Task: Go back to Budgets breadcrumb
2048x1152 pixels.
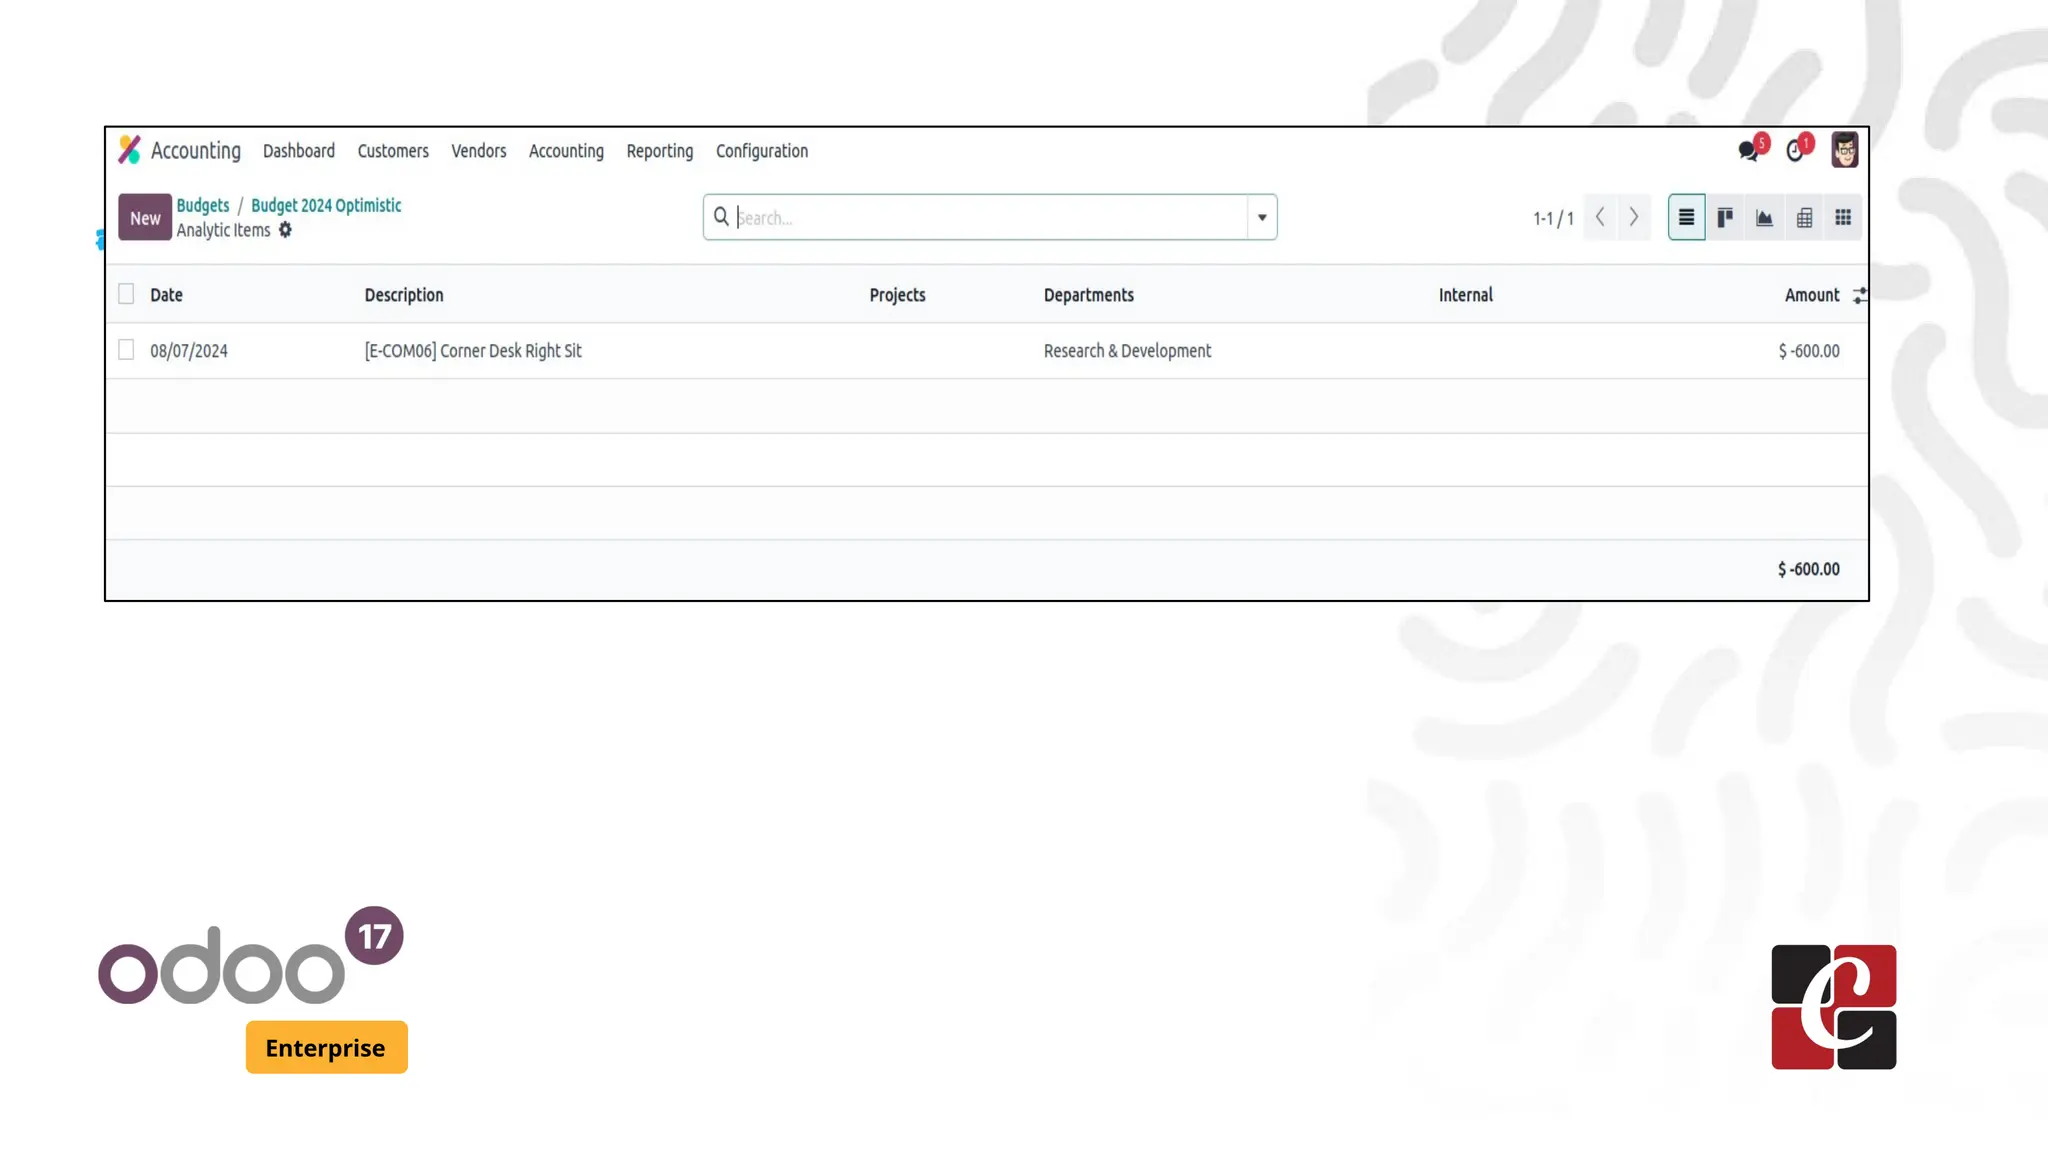Action: tap(203, 205)
